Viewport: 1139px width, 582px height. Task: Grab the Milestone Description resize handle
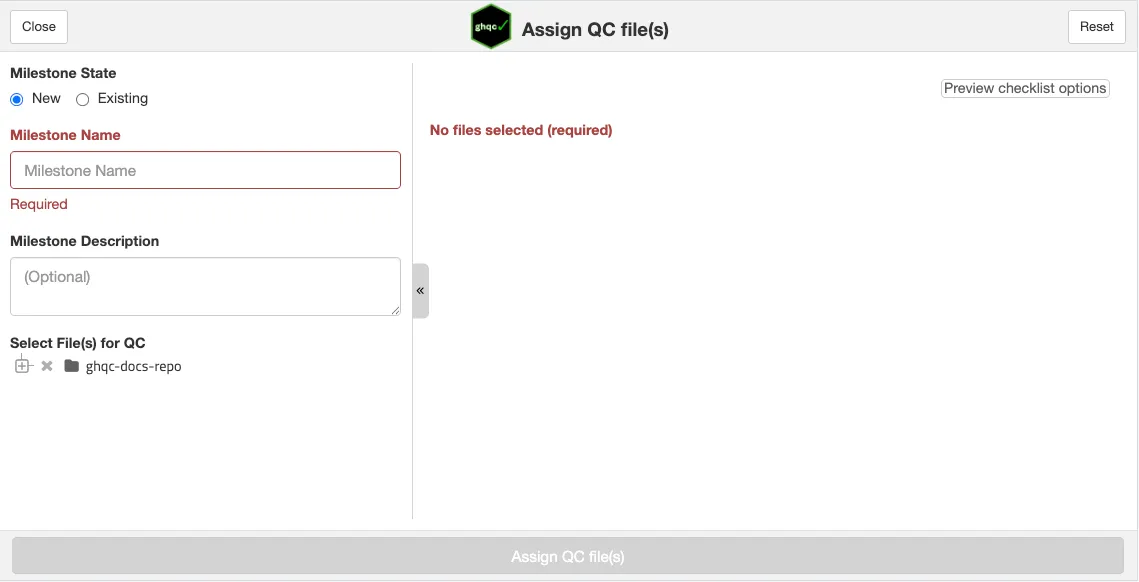(x=396, y=311)
